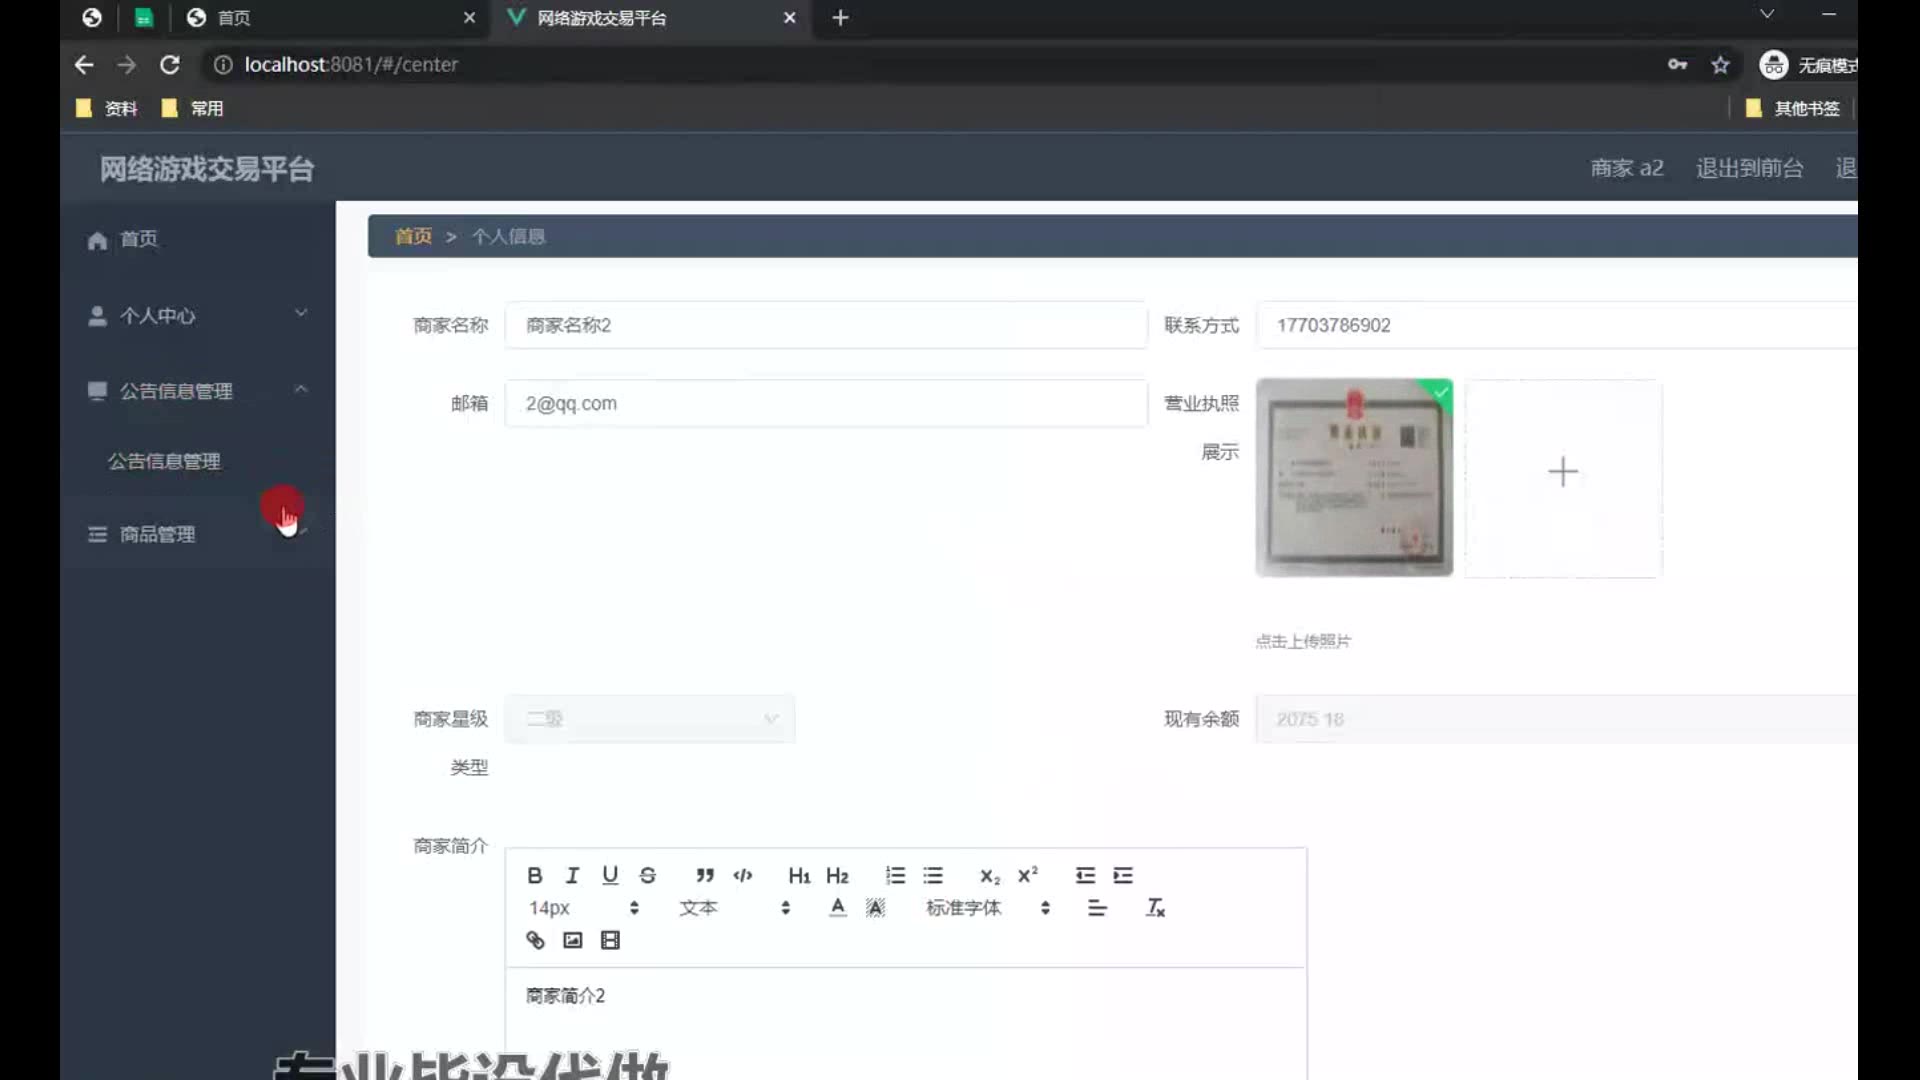Insert image into merchant description

[572, 940]
